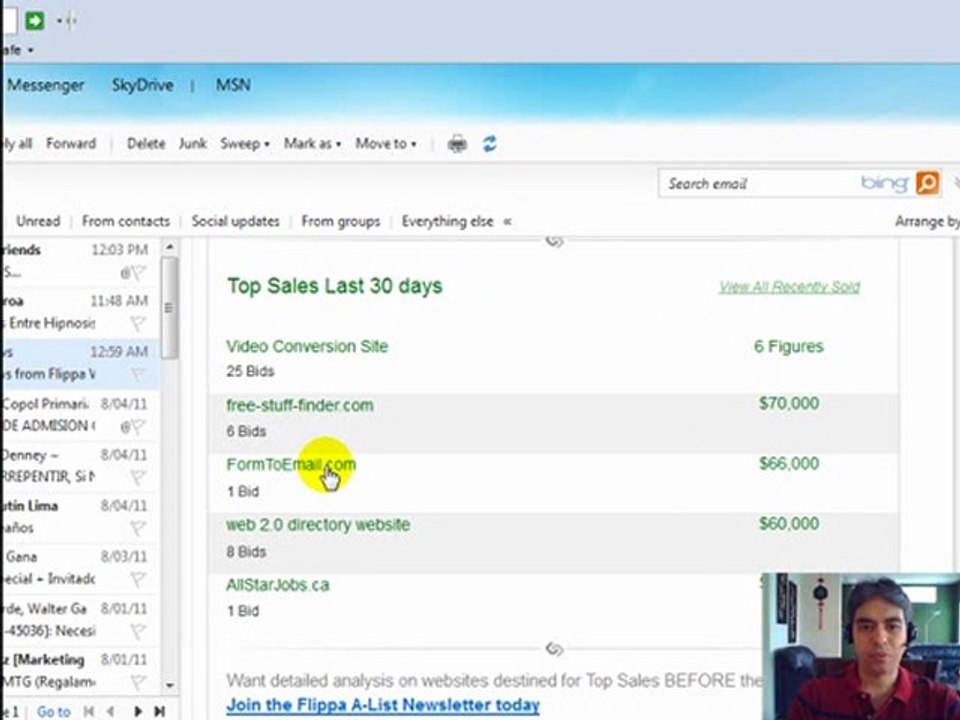Forward the current email
The height and width of the screenshot is (720, 960).
pos(71,144)
